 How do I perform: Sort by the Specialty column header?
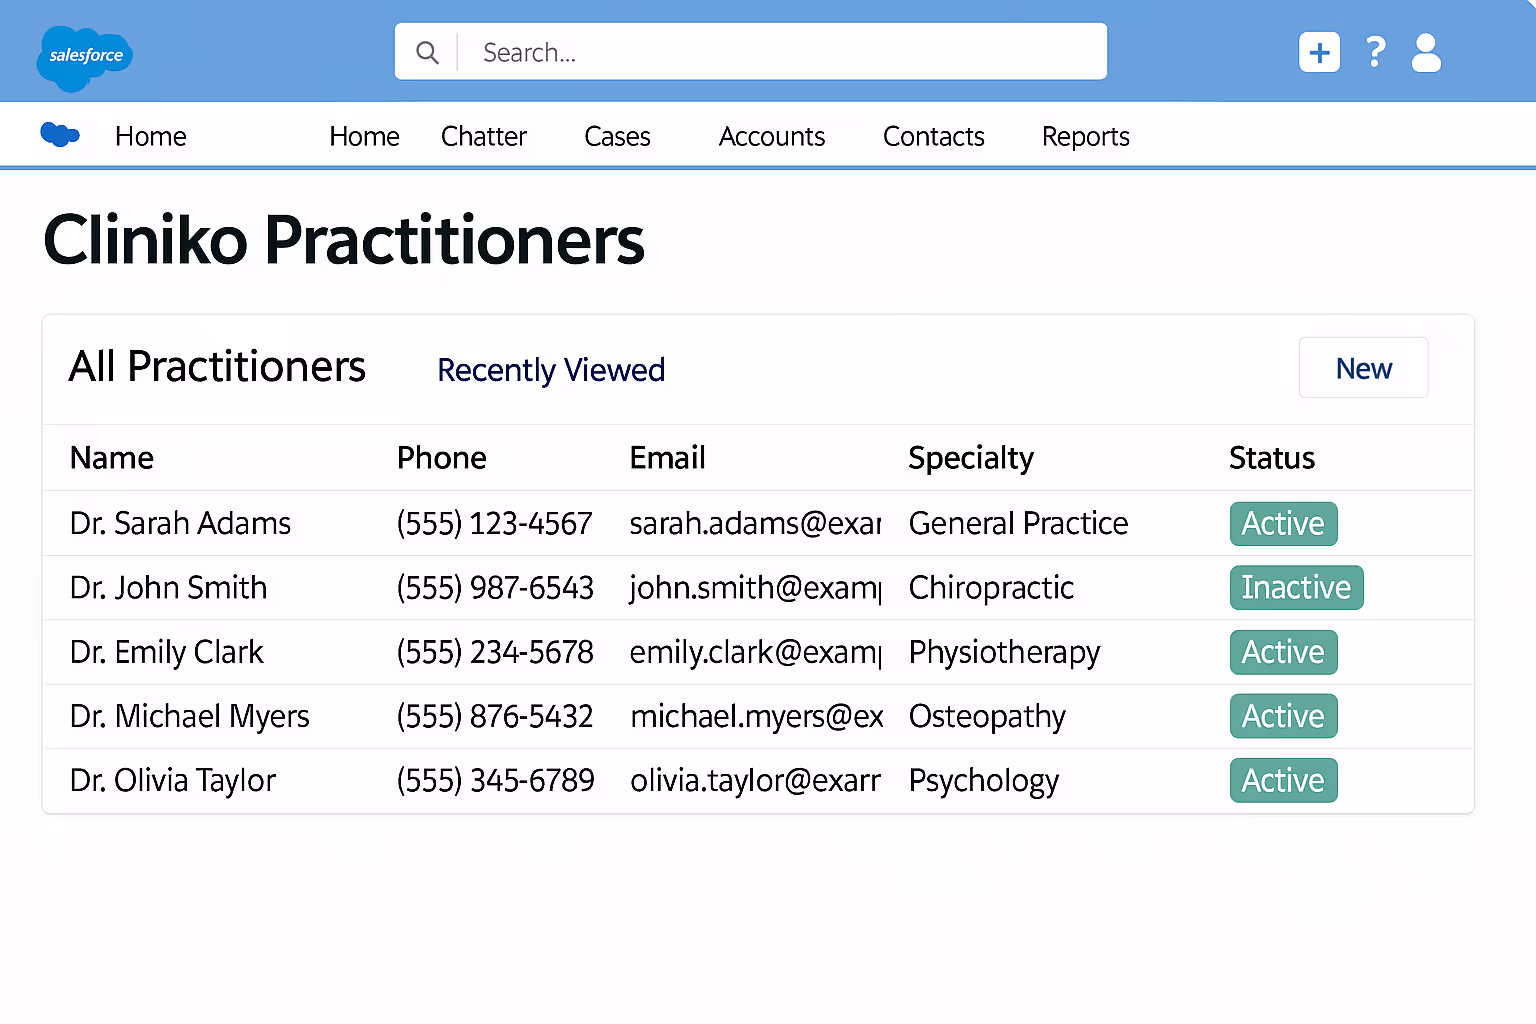tap(971, 459)
